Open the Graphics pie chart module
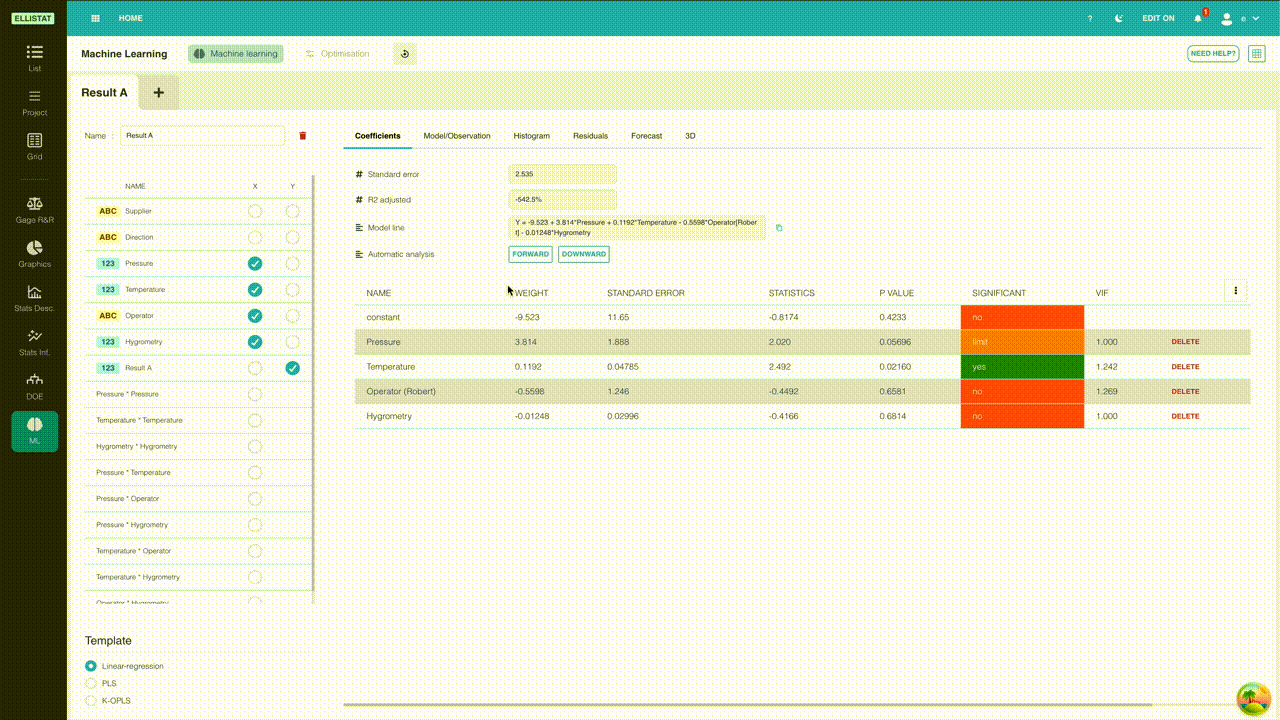This screenshot has width=1280, height=720. [34, 253]
